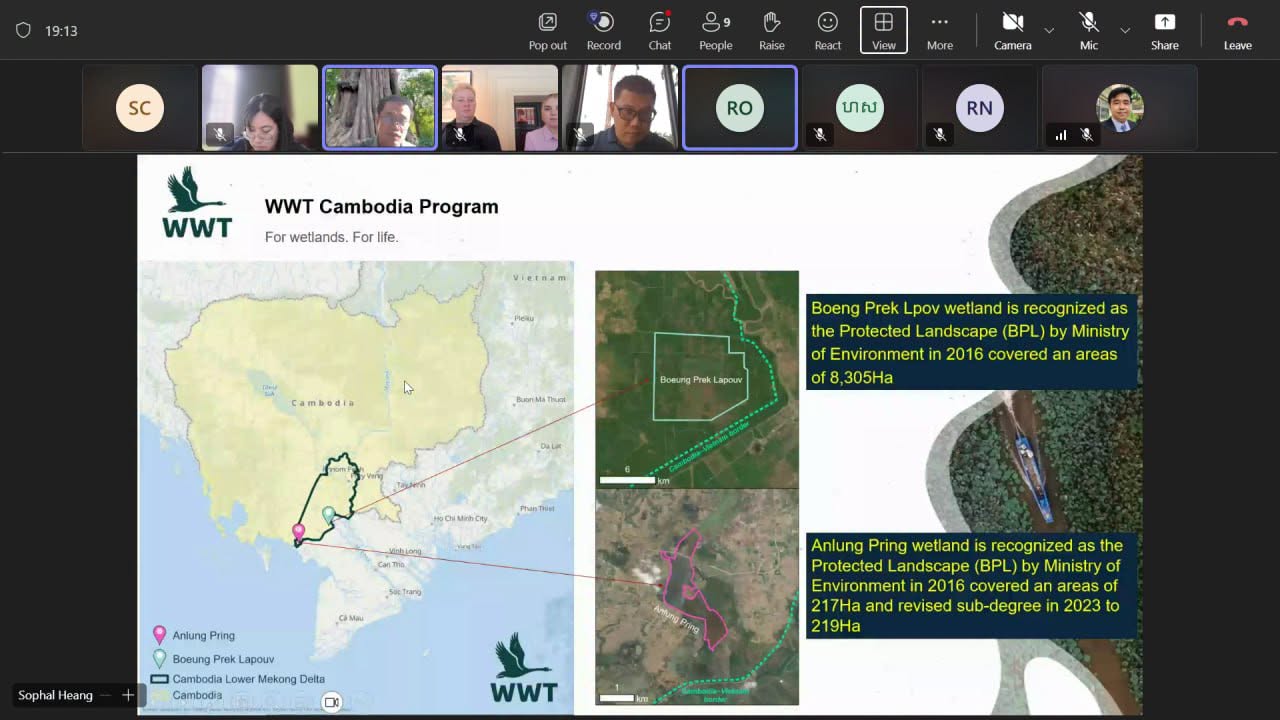The height and width of the screenshot is (720, 1280).
Task: Click the muted mic icon on woman's tile
Action: click(219, 134)
